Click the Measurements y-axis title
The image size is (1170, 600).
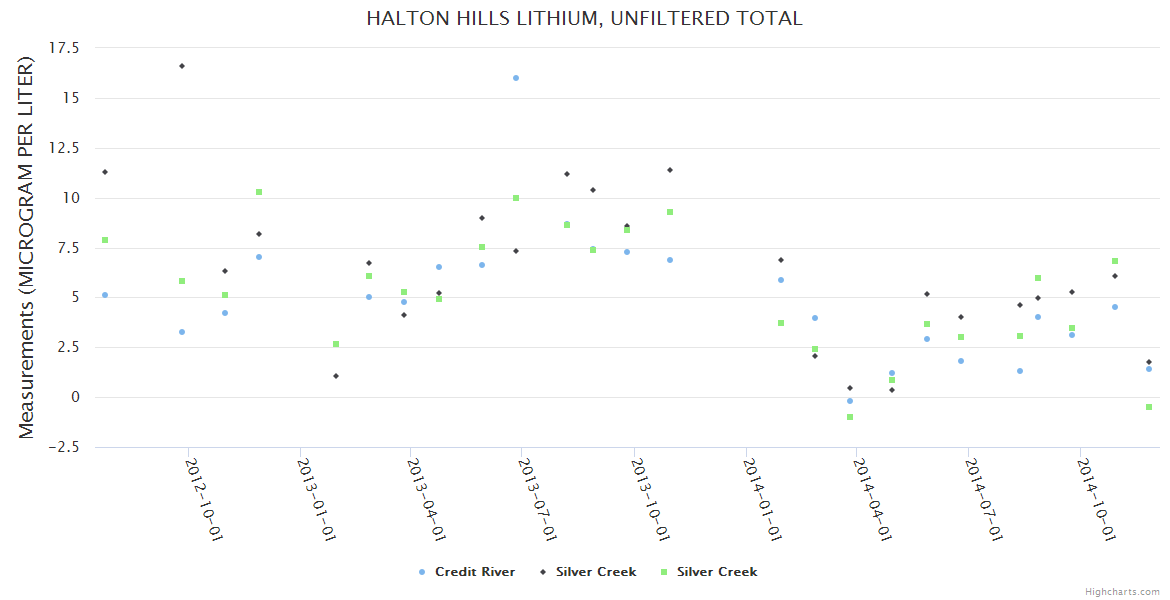(x=27, y=248)
